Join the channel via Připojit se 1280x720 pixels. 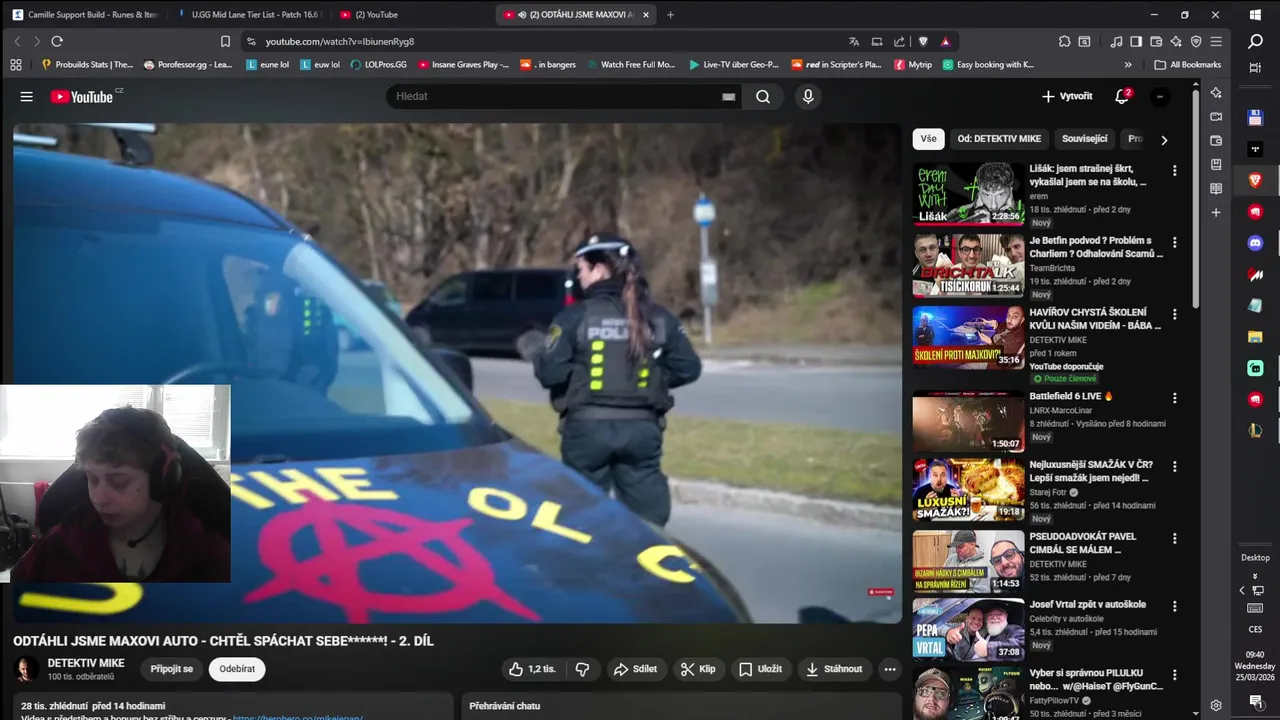[x=172, y=669]
